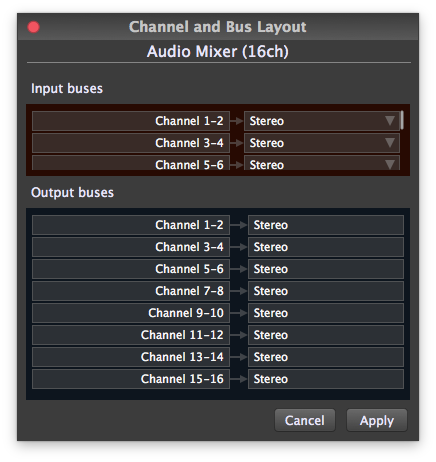Open the input Channel 3-4 Stereo dropdown
The width and height of the screenshot is (436, 462).
pos(322,143)
